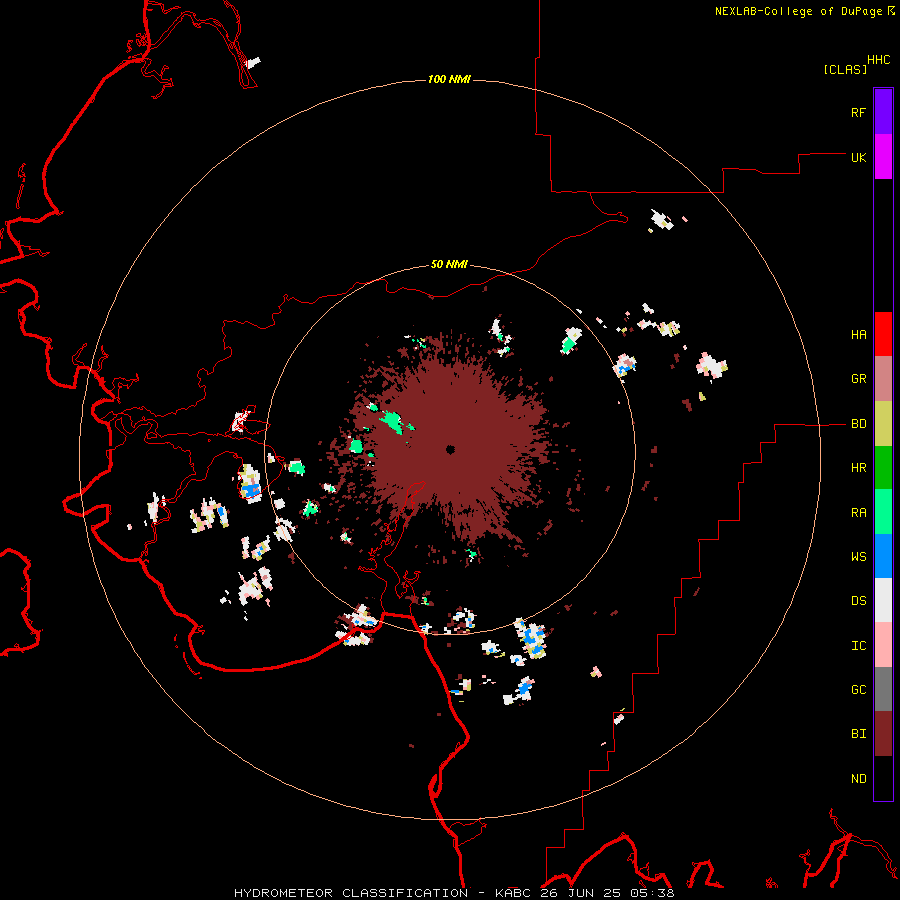This screenshot has height=900, width=900.
Task: Click the 'WS' legend label
Action: 859,556
